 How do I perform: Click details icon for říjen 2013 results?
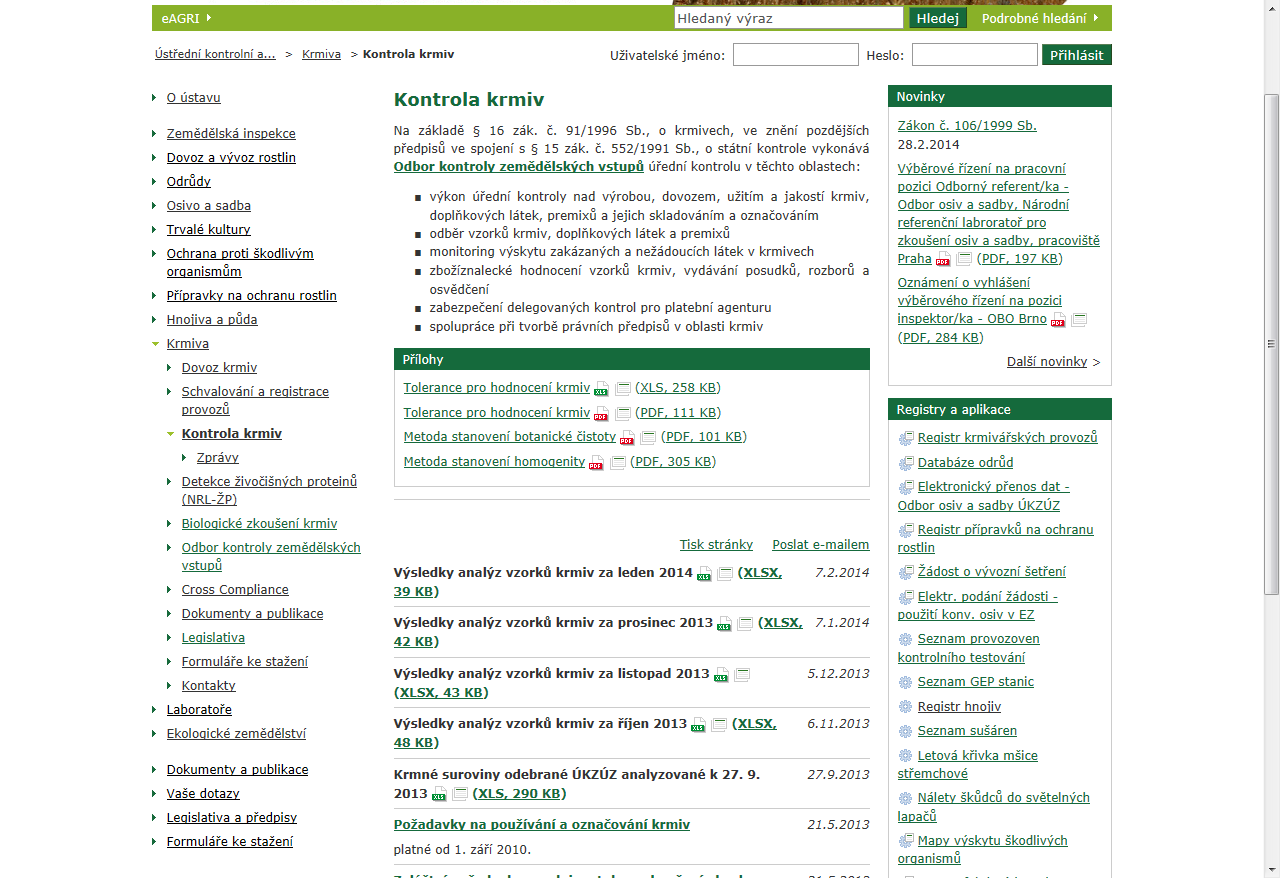pos(720,724)
